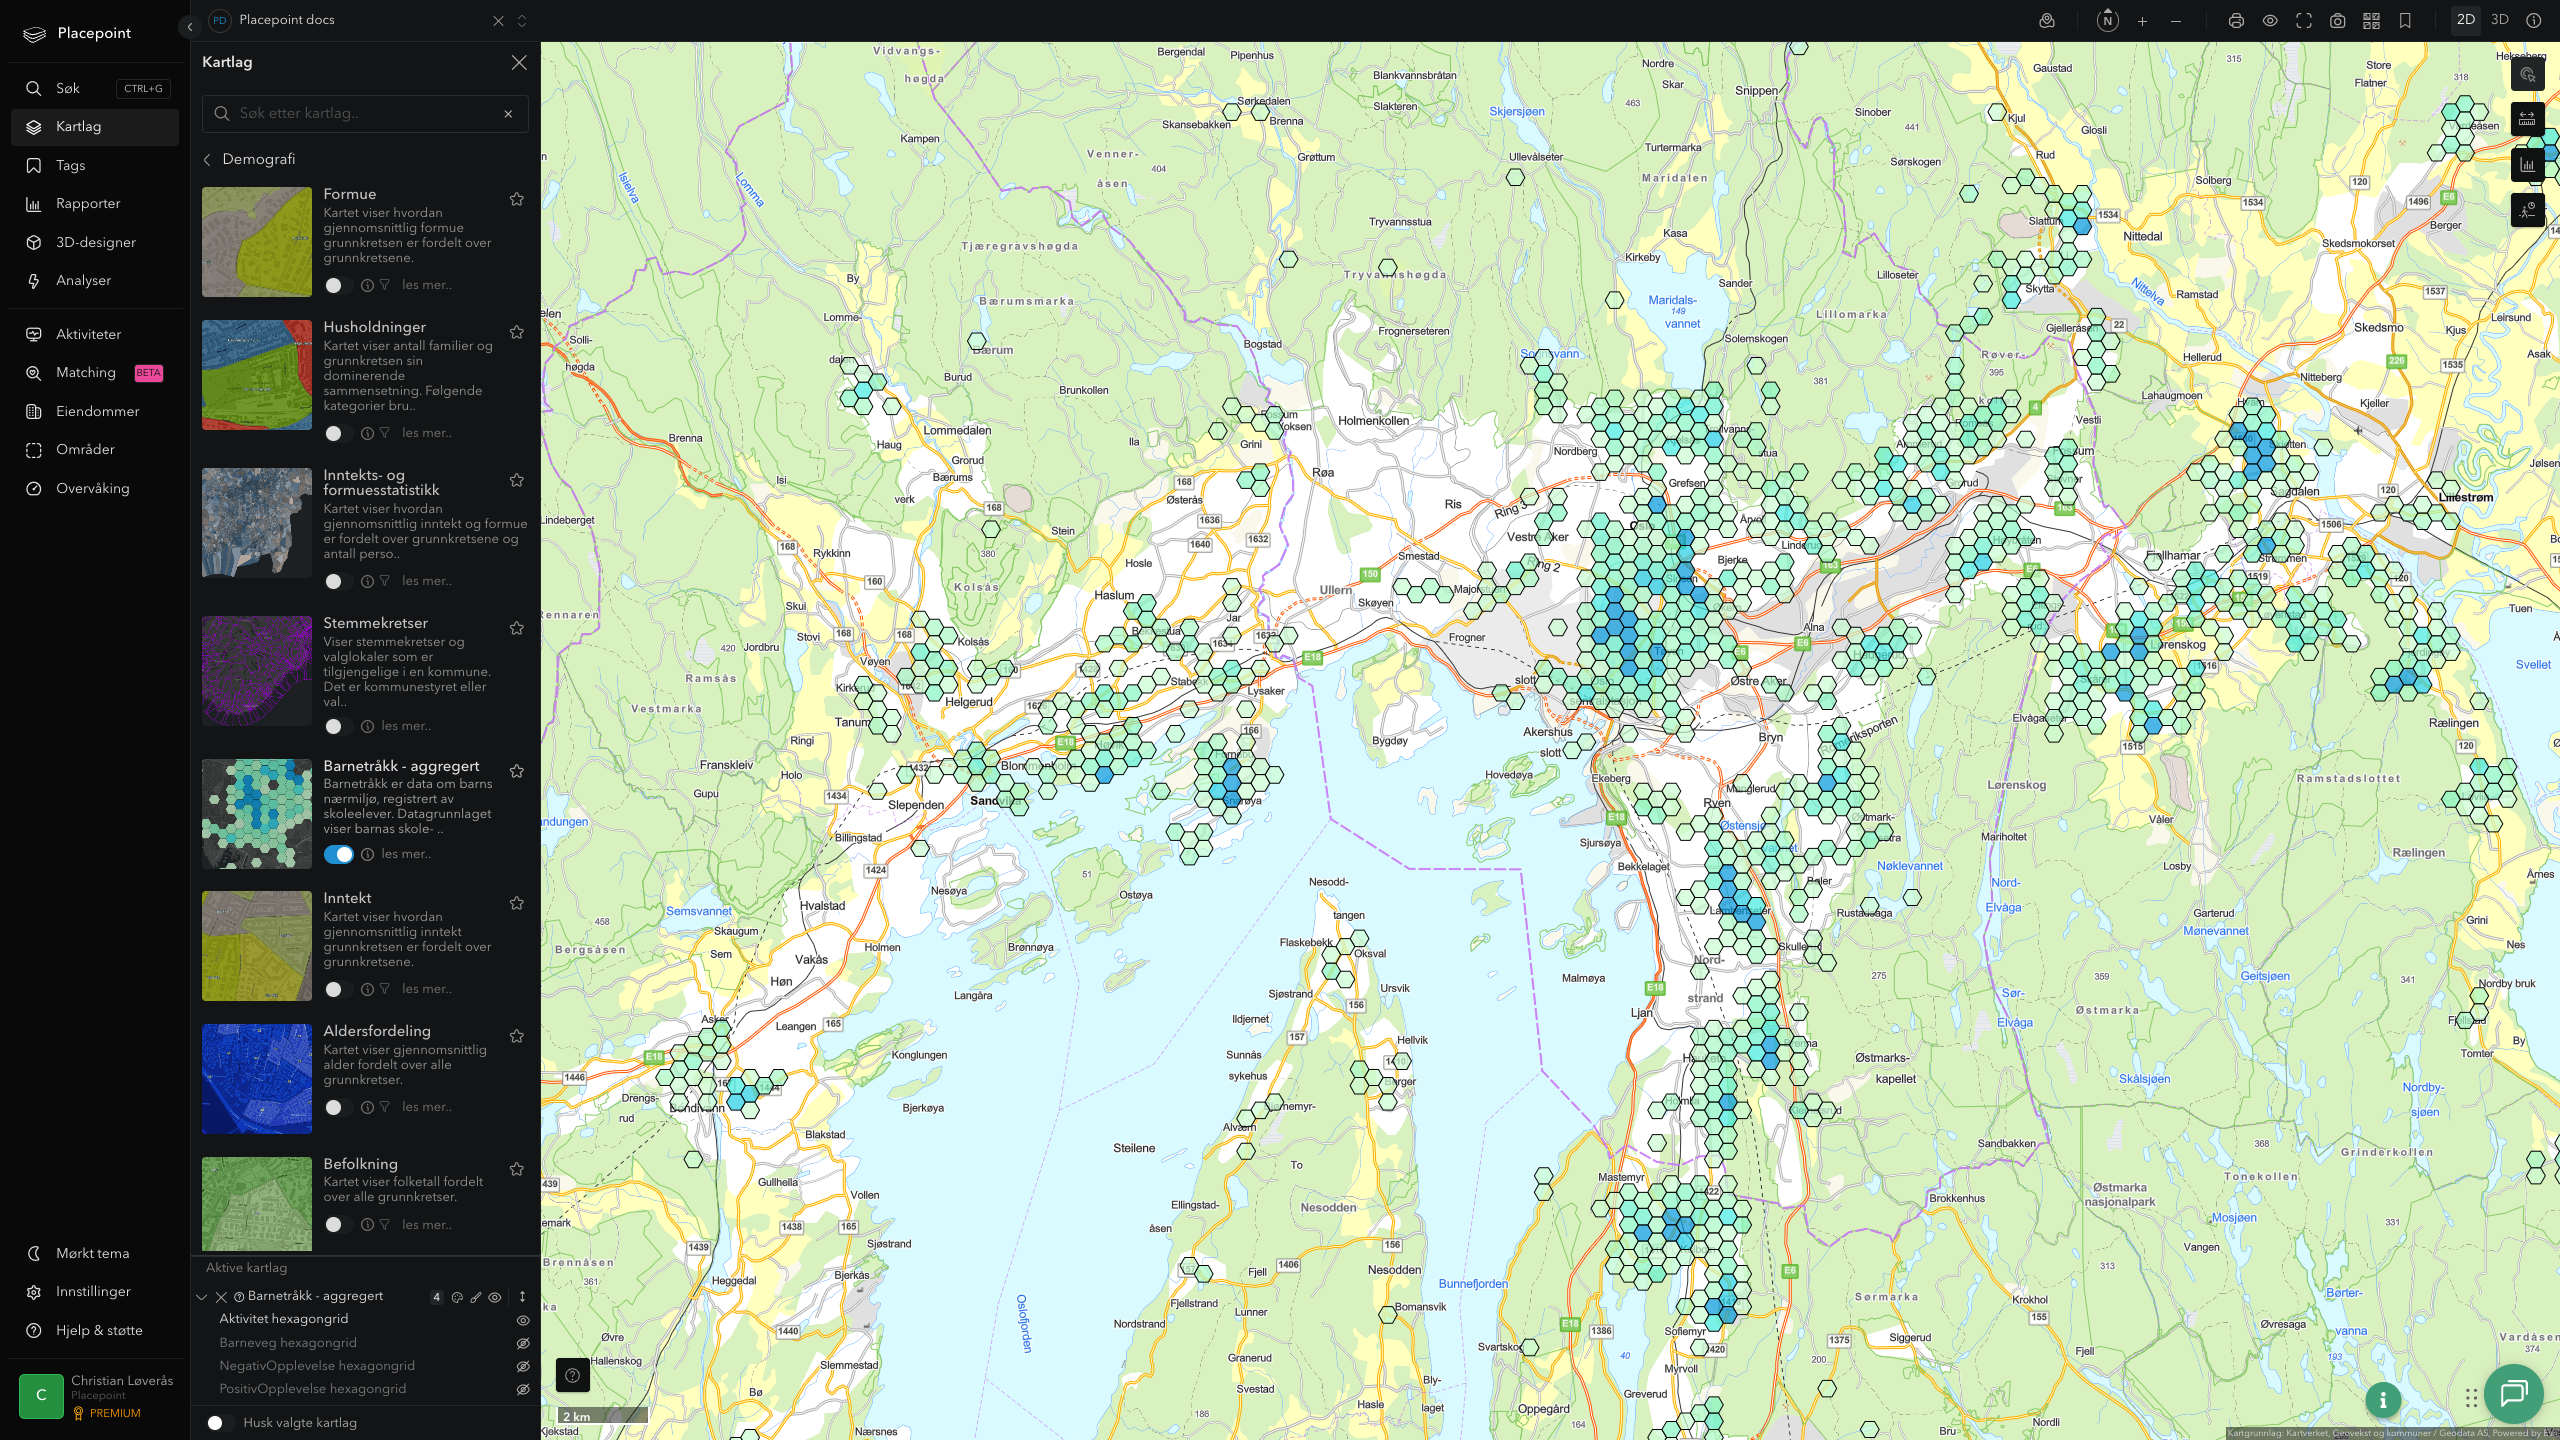
Task: Toggle Mørkt tema
Action: coord(95,1253)
